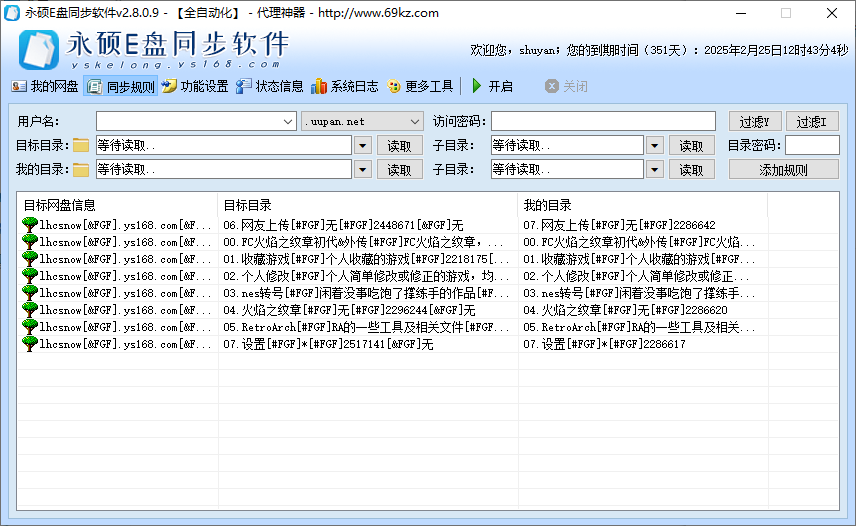Expand the 目标目录 dropdown arrow
This screenshot has width=856, height=526.
tap(361, 146)
